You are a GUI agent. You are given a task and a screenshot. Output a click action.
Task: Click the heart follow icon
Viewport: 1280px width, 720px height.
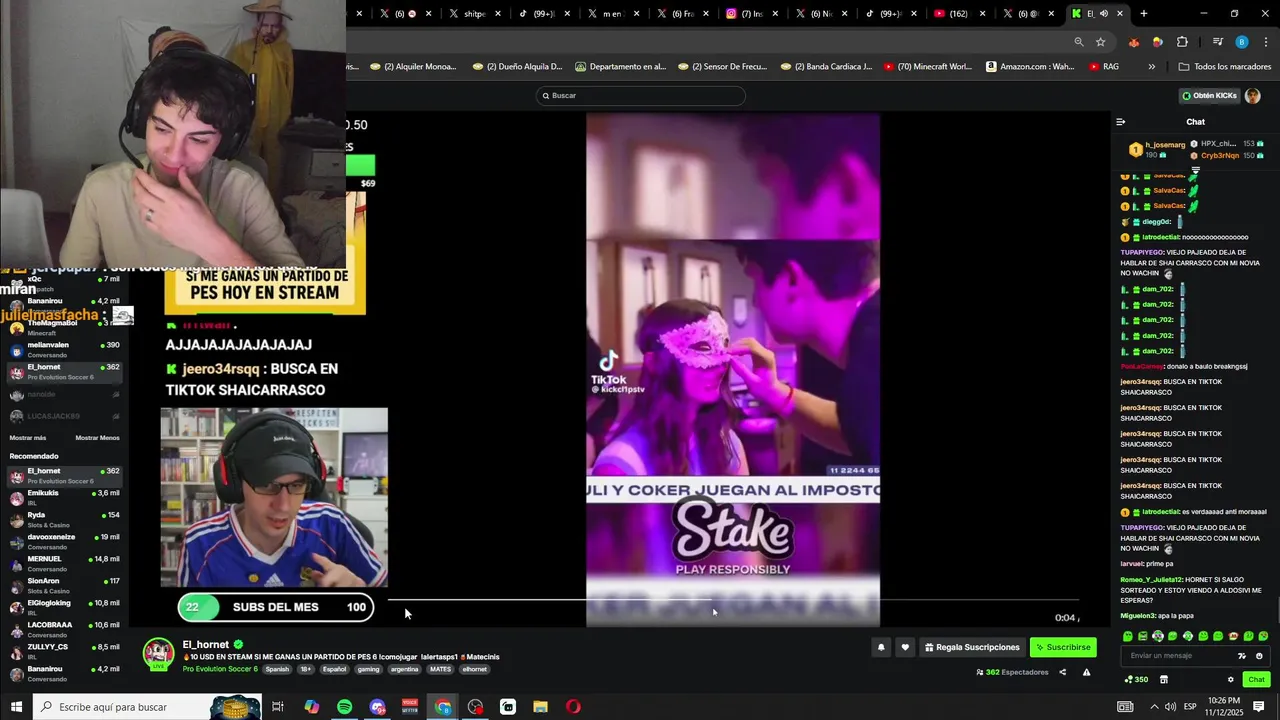905,647
